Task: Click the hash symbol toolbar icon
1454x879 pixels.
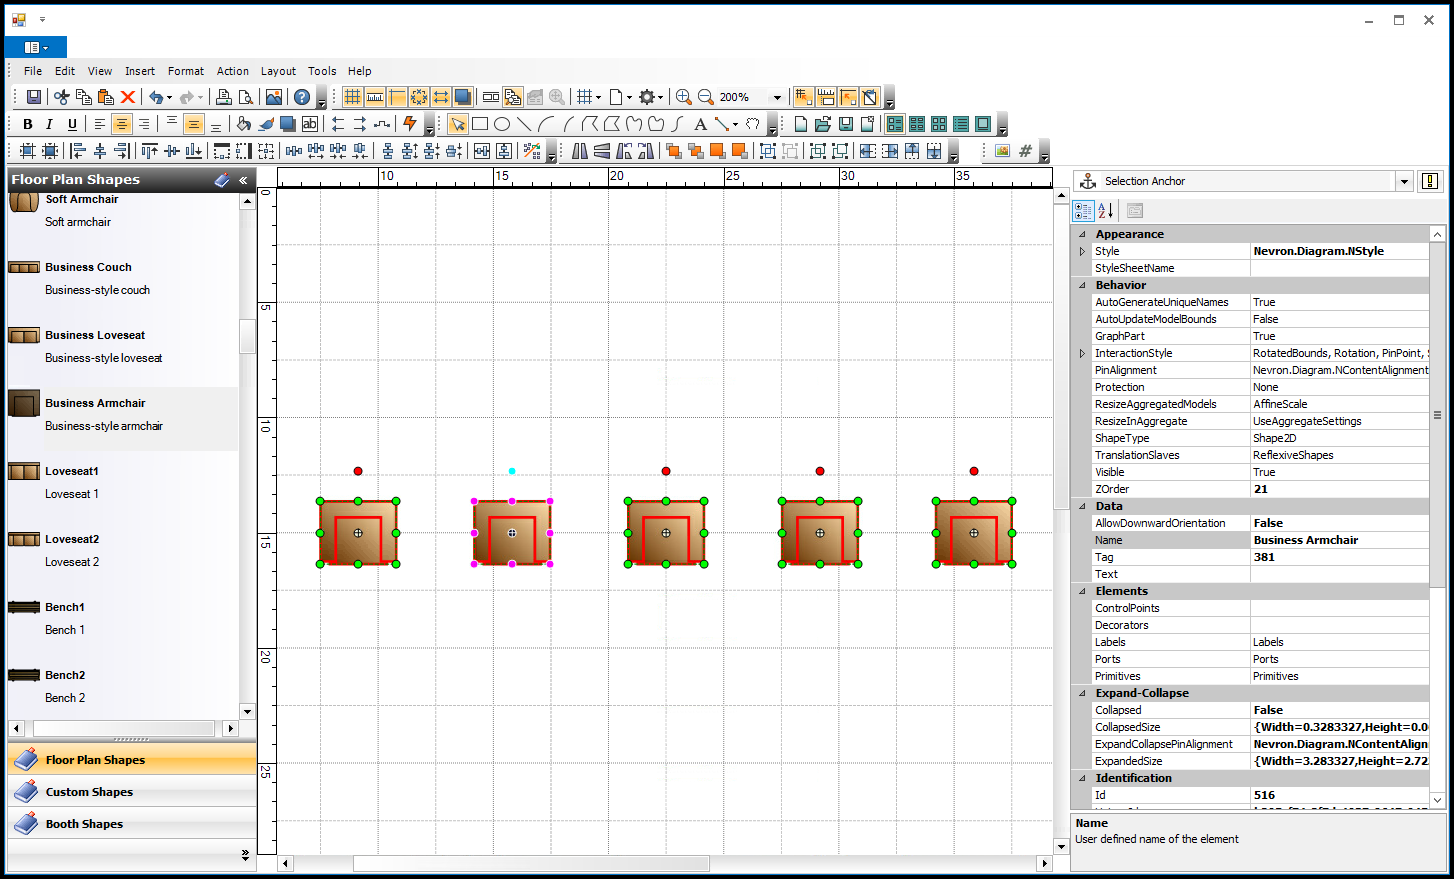Action: (1025, 151)
